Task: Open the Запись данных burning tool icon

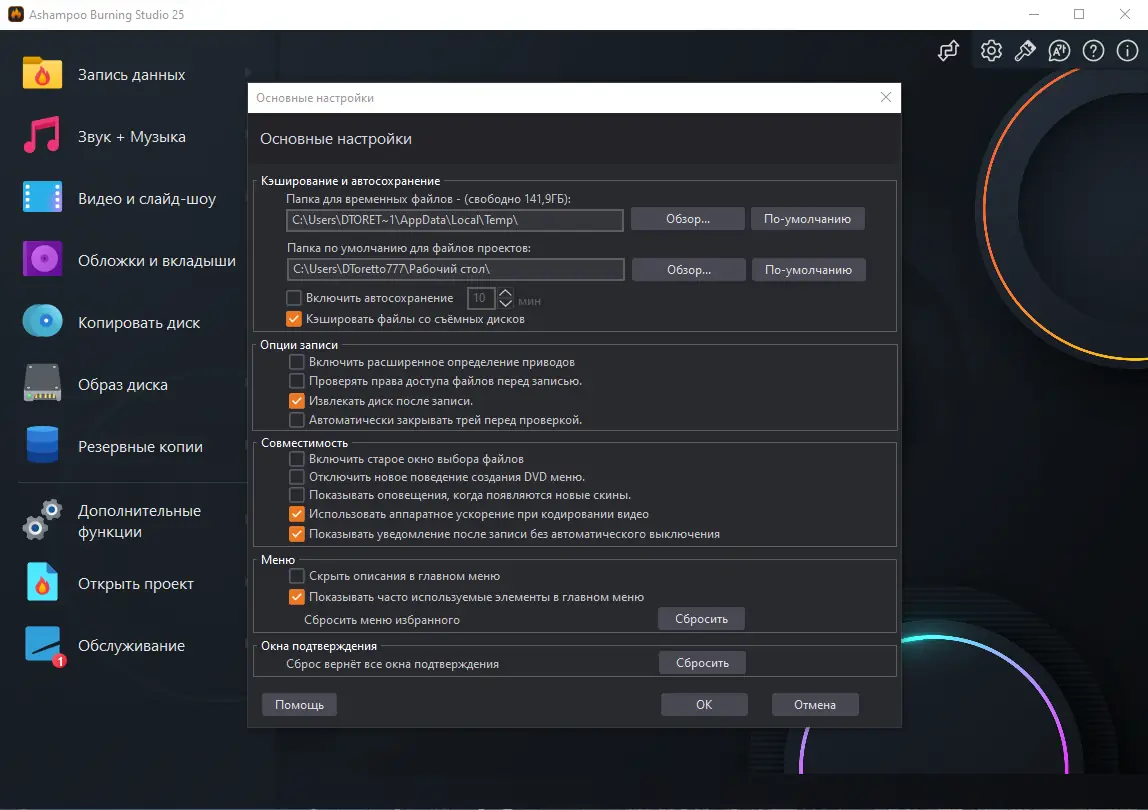Action: click(x=40, y=73)
